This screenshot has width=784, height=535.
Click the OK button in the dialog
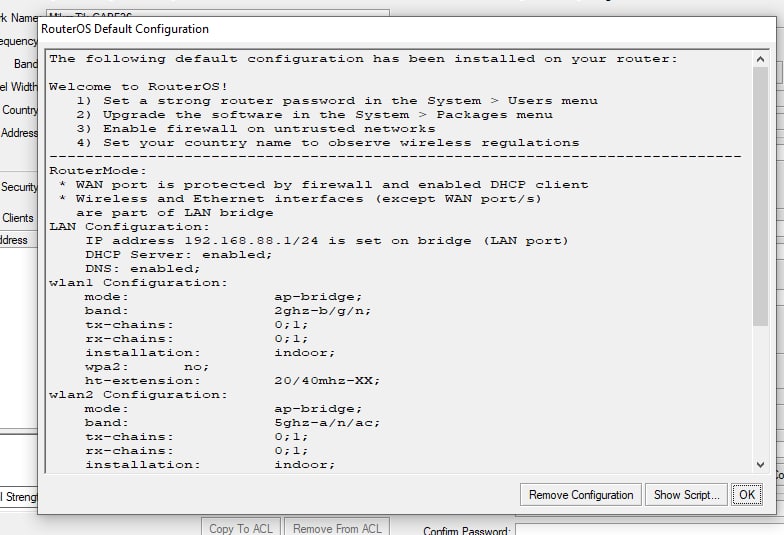click(x=746, y=494)
